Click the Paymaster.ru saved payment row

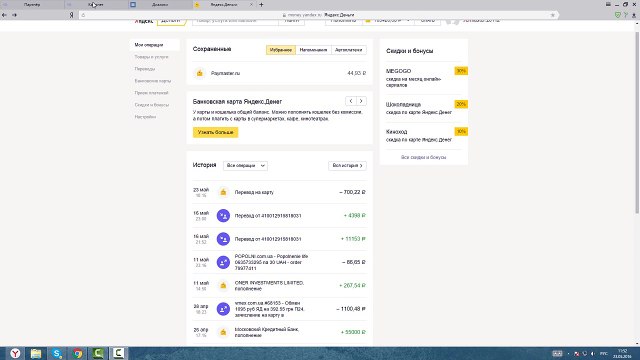click(280, 73)
